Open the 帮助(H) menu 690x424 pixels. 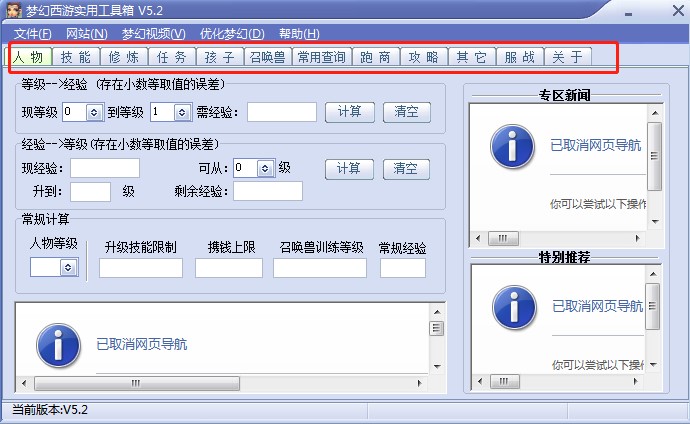point(299,33)
